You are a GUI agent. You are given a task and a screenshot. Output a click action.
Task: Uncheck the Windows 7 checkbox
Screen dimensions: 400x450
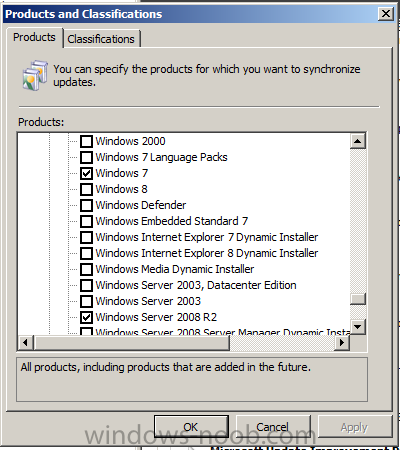point(86,173)
